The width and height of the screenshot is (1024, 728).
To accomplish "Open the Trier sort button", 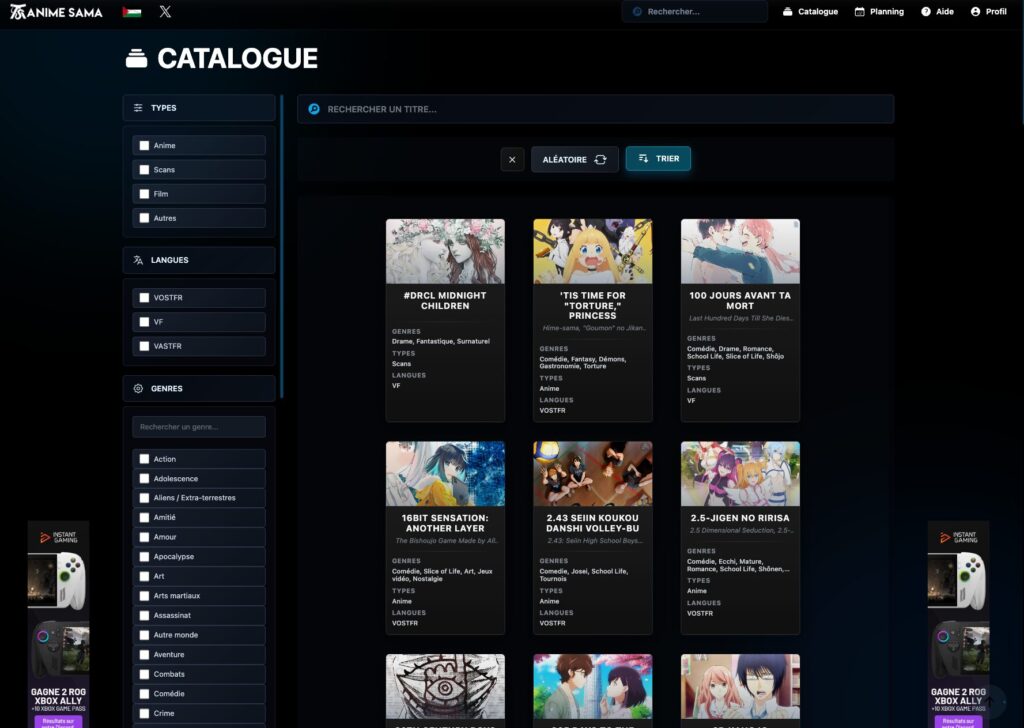I will (658, 159).
